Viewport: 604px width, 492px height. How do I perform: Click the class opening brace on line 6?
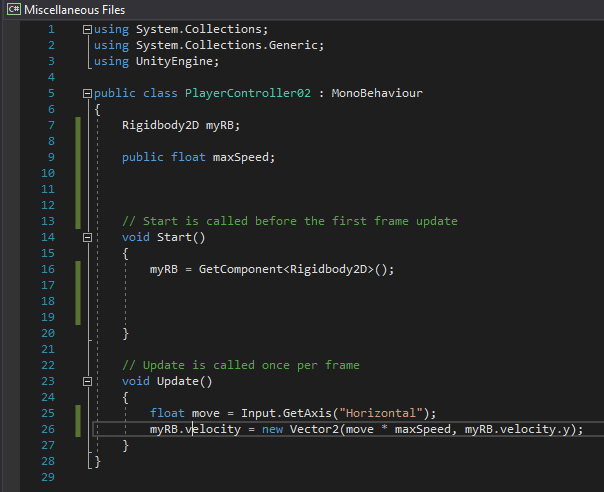point(97,109)
